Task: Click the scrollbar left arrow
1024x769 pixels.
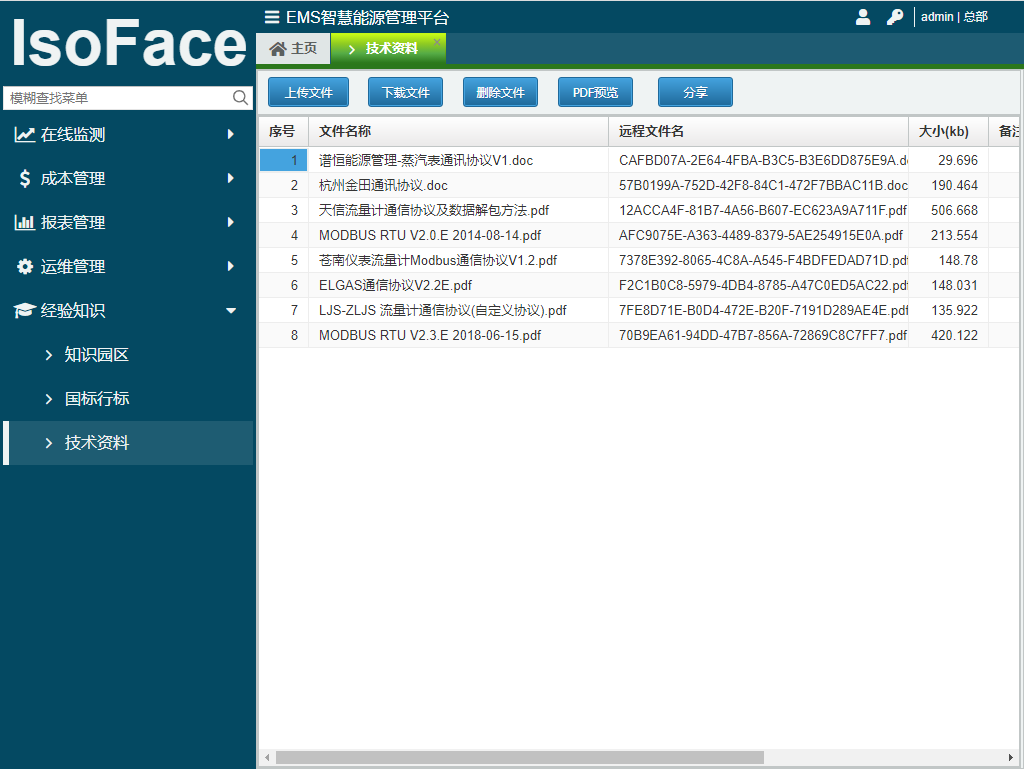Action: pos(267,757)
